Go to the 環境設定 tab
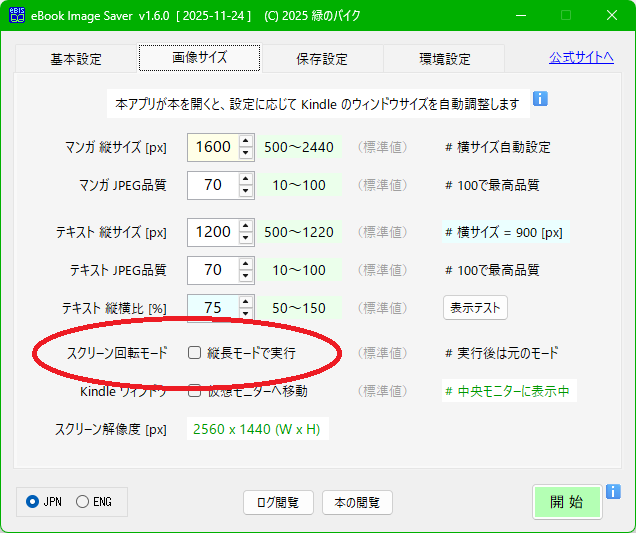The height and width of the screenshot is (533, 636). (445, 59)
